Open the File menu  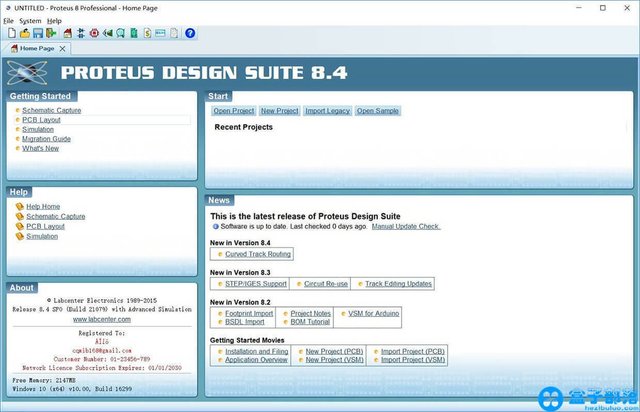(9, 21)
